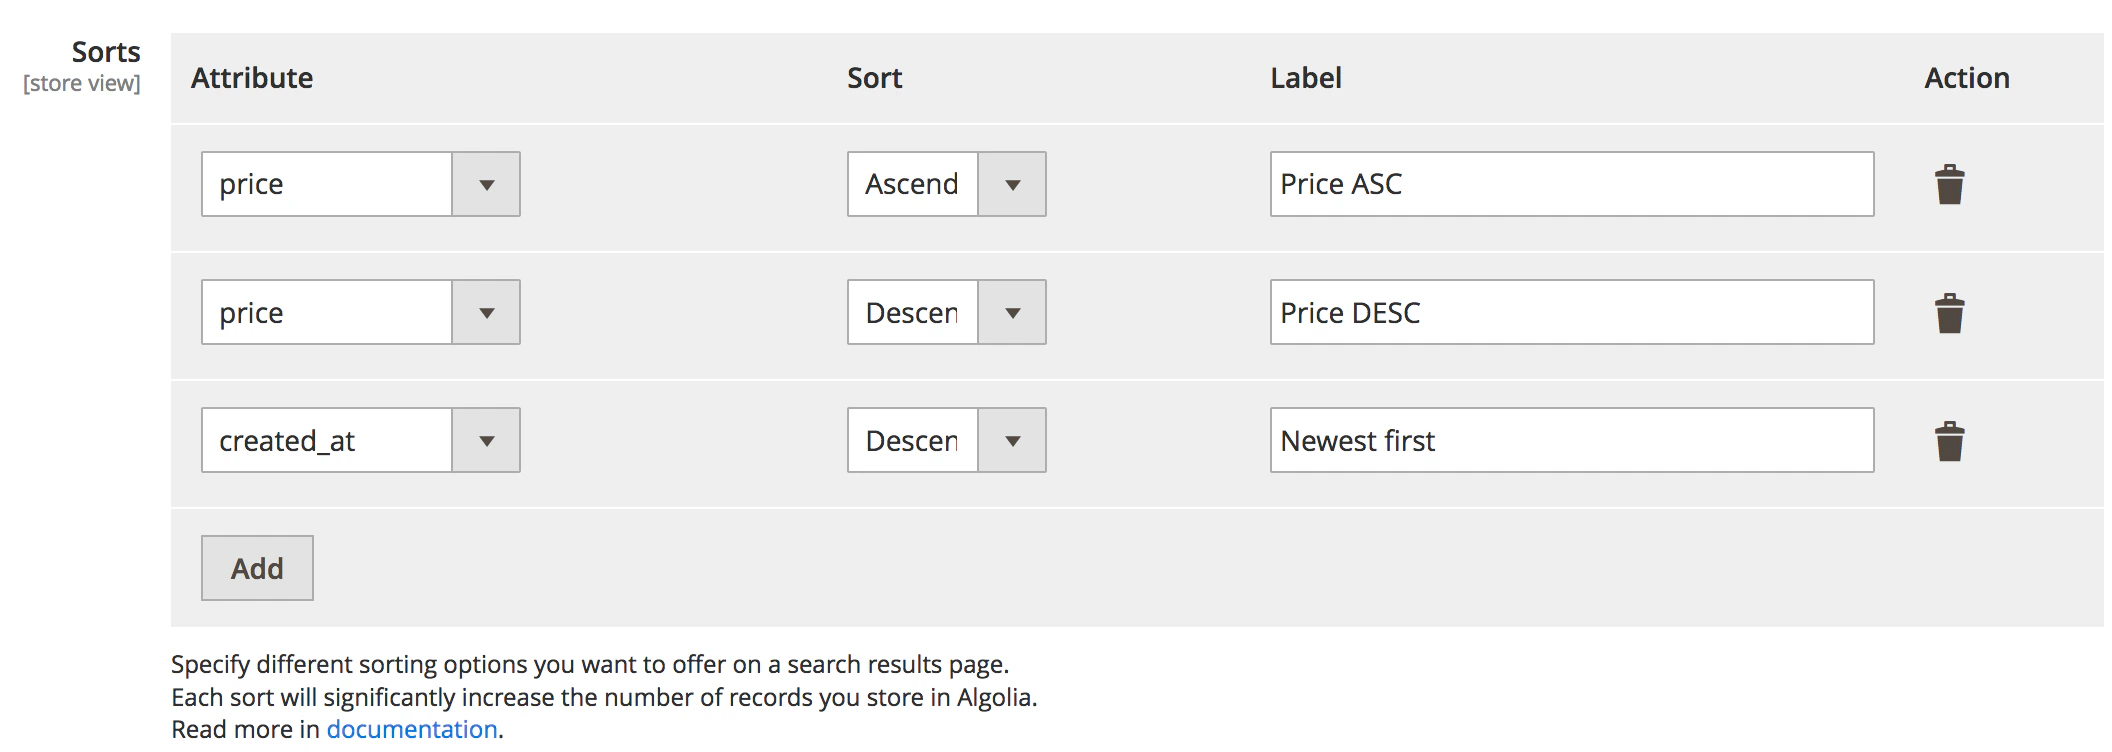Click into the Price ASC label field
This screenshot has width=2112, height=752.
pos(1570,184)
